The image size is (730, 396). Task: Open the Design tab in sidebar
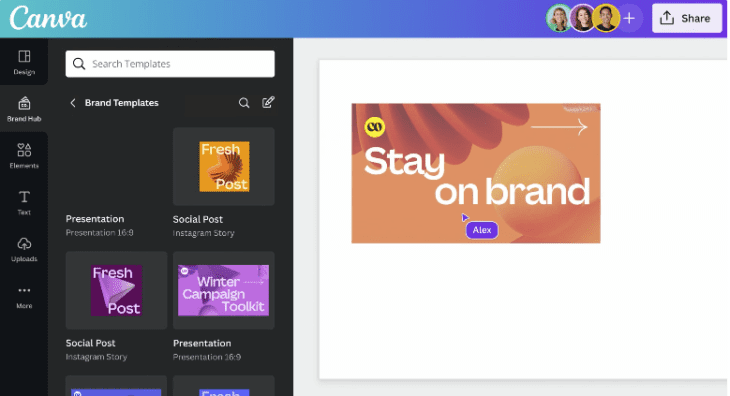[x=24, y=62]
